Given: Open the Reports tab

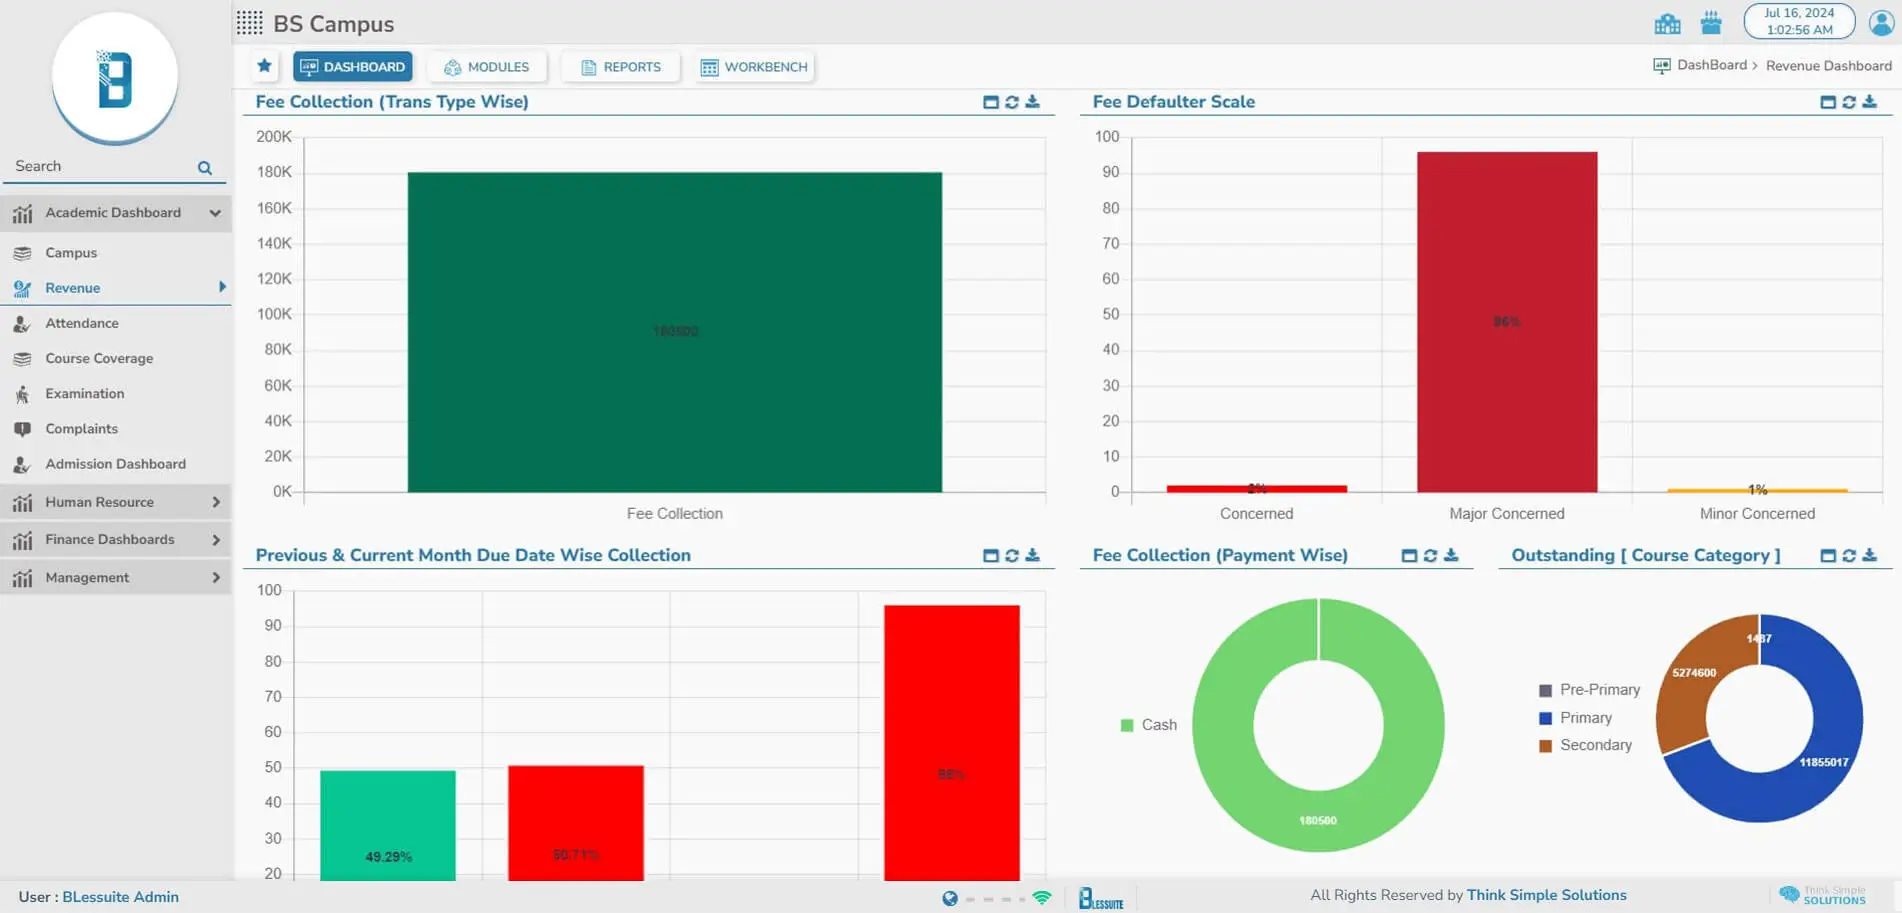Looking at the screenshot, I should (x=621, y=67).
